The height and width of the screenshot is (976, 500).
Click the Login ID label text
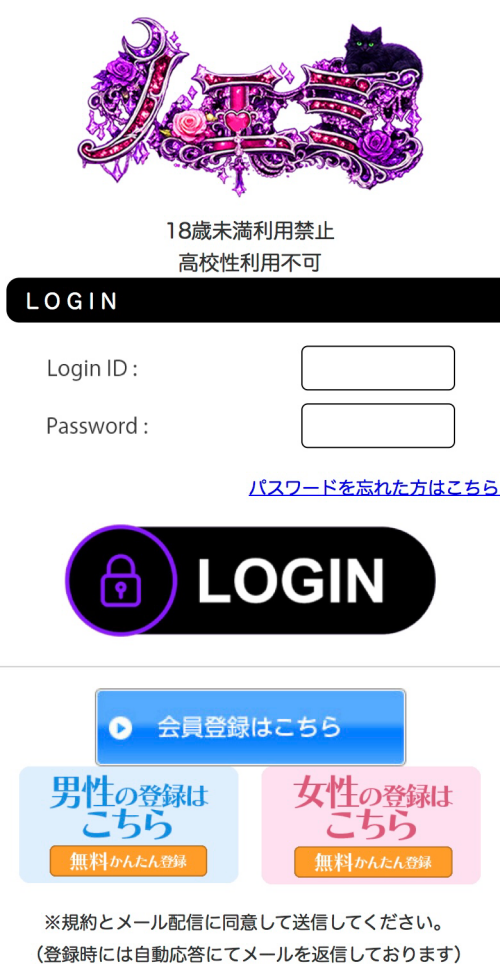point(92,369)
